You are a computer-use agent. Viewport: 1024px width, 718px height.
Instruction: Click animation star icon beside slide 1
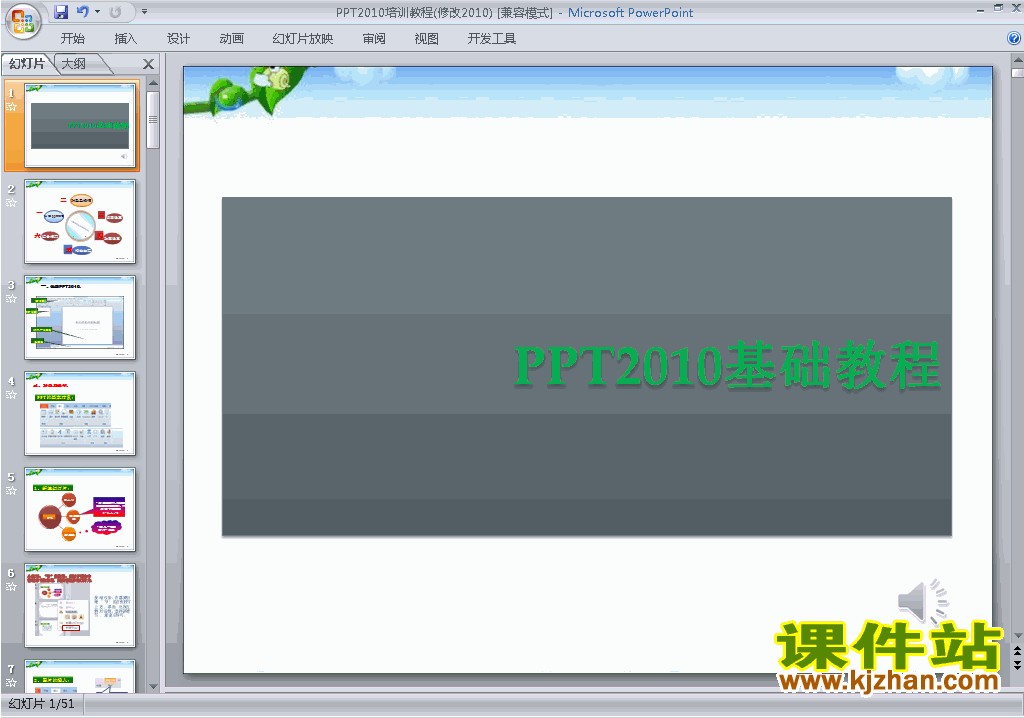11,106
